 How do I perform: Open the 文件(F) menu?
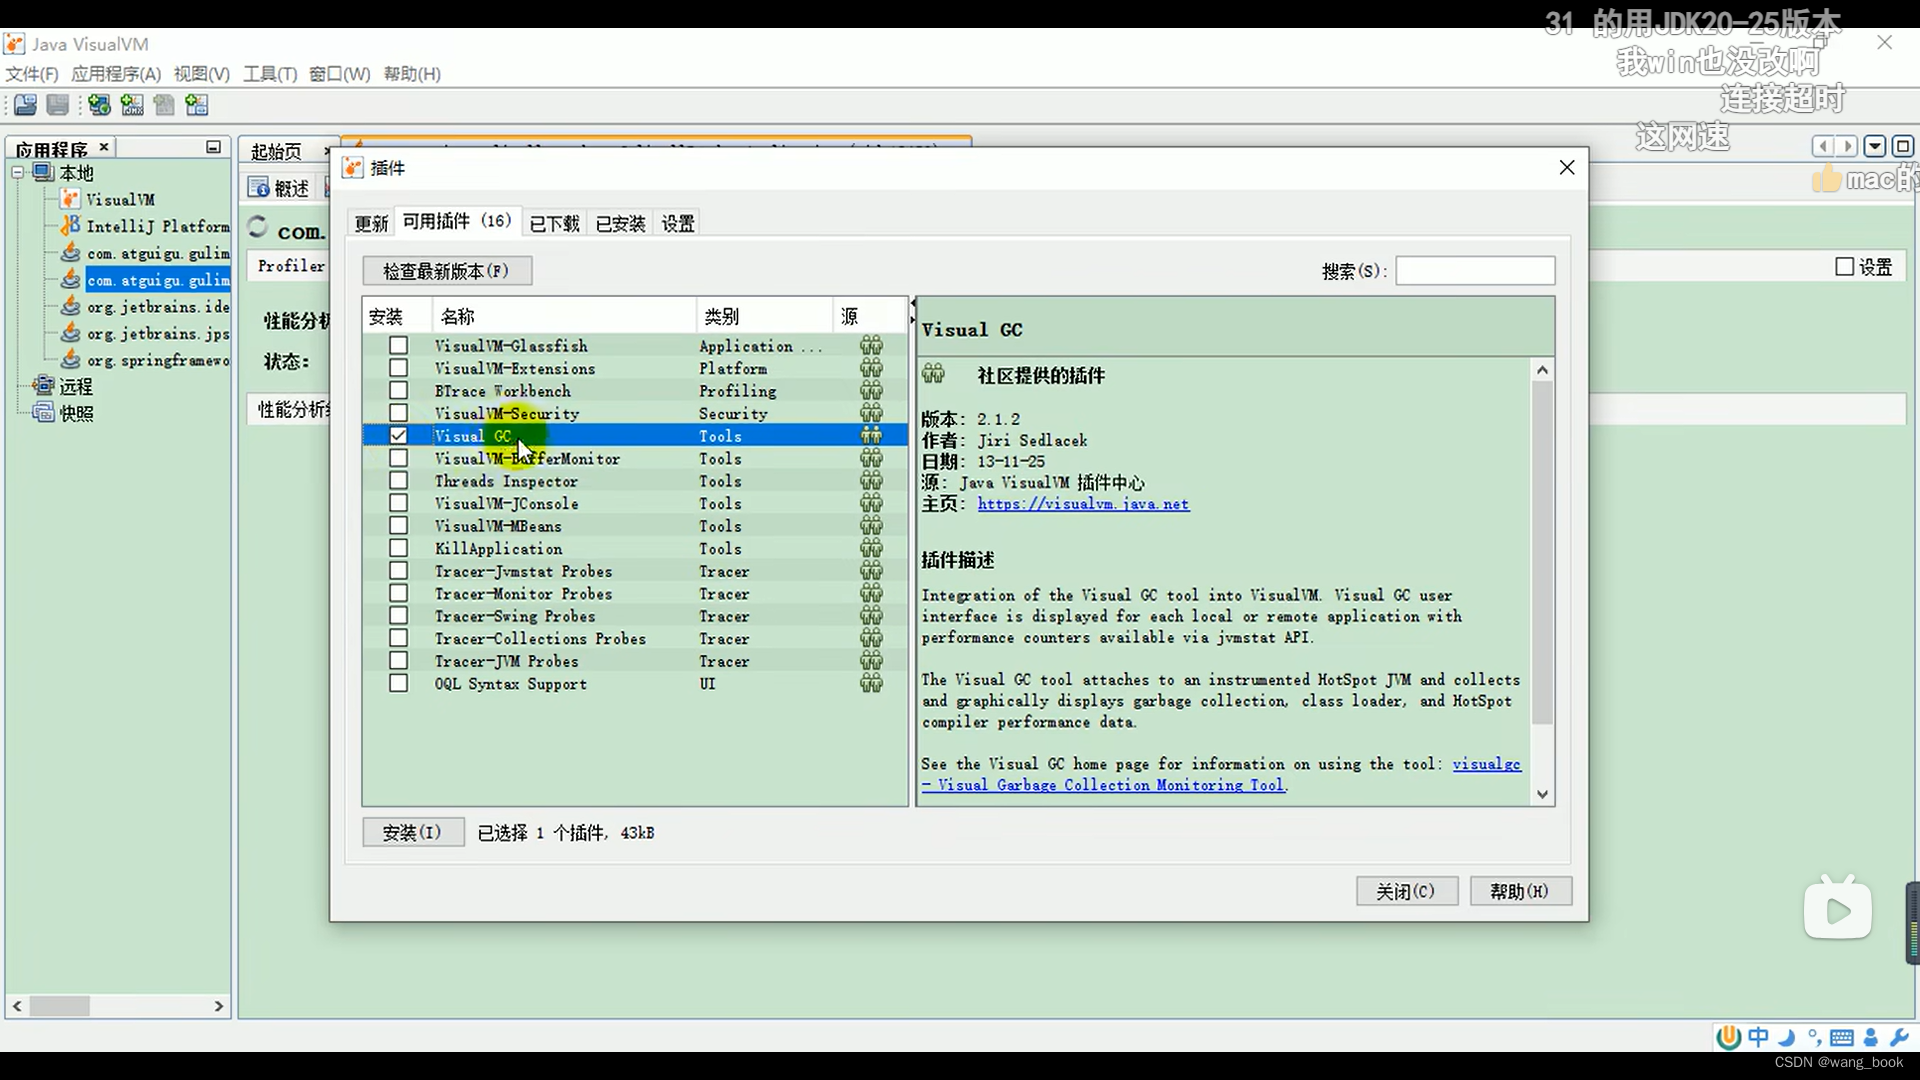(x=32, y=74)
